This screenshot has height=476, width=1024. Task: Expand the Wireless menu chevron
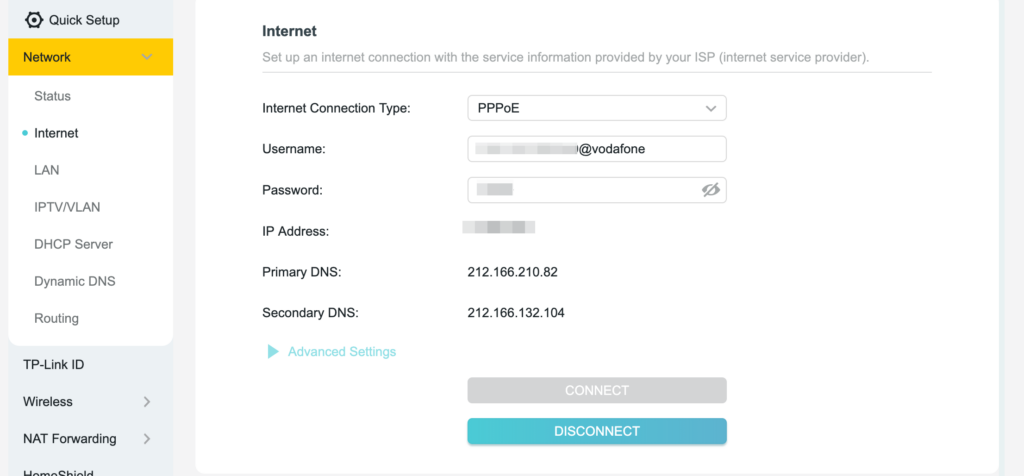pyautogui.click(x=147, y=402)
